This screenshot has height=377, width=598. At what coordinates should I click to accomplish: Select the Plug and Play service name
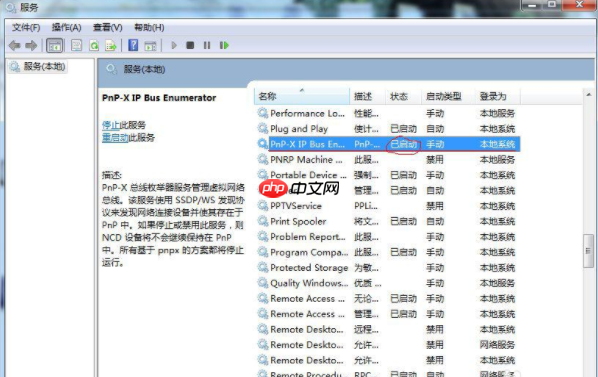pyautogui.click(x=299, y=128)
